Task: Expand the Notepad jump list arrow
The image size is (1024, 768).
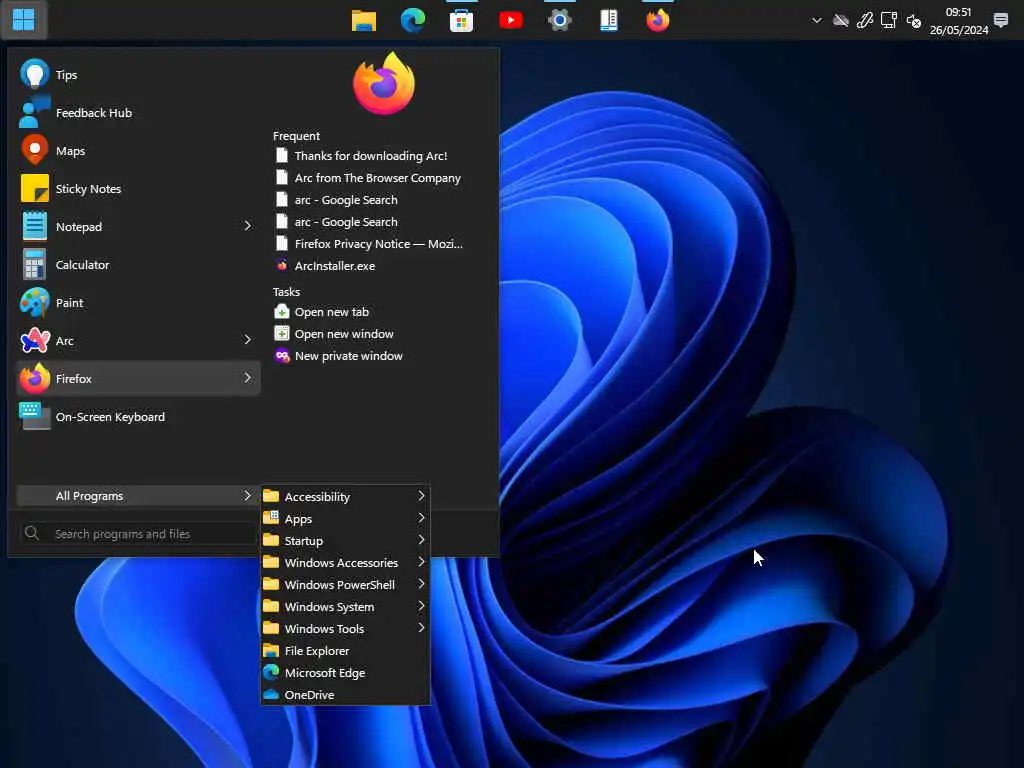Action: [248, 226]
